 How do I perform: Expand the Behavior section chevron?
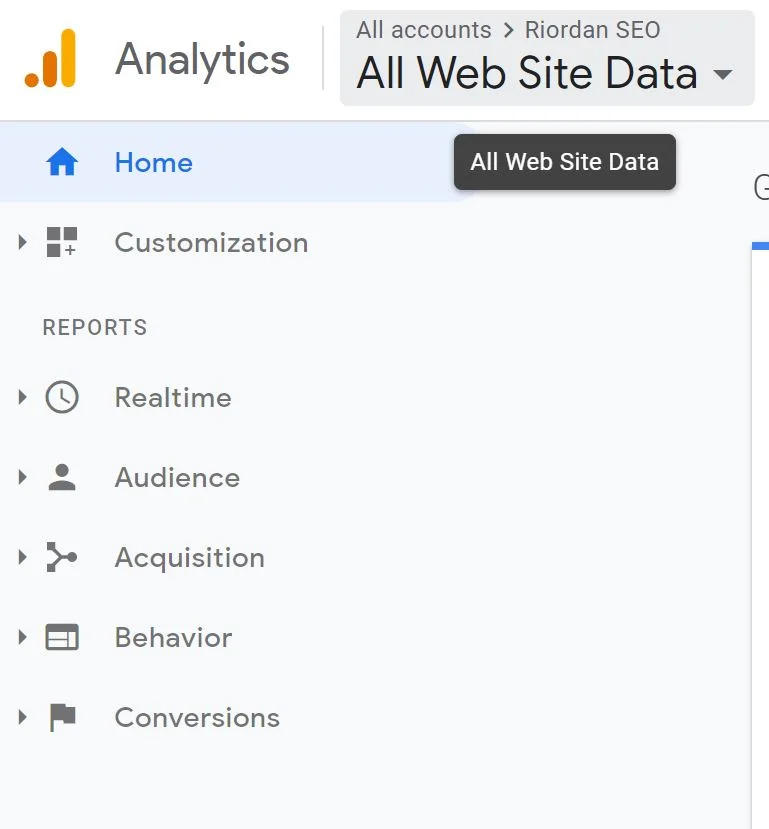22,637
